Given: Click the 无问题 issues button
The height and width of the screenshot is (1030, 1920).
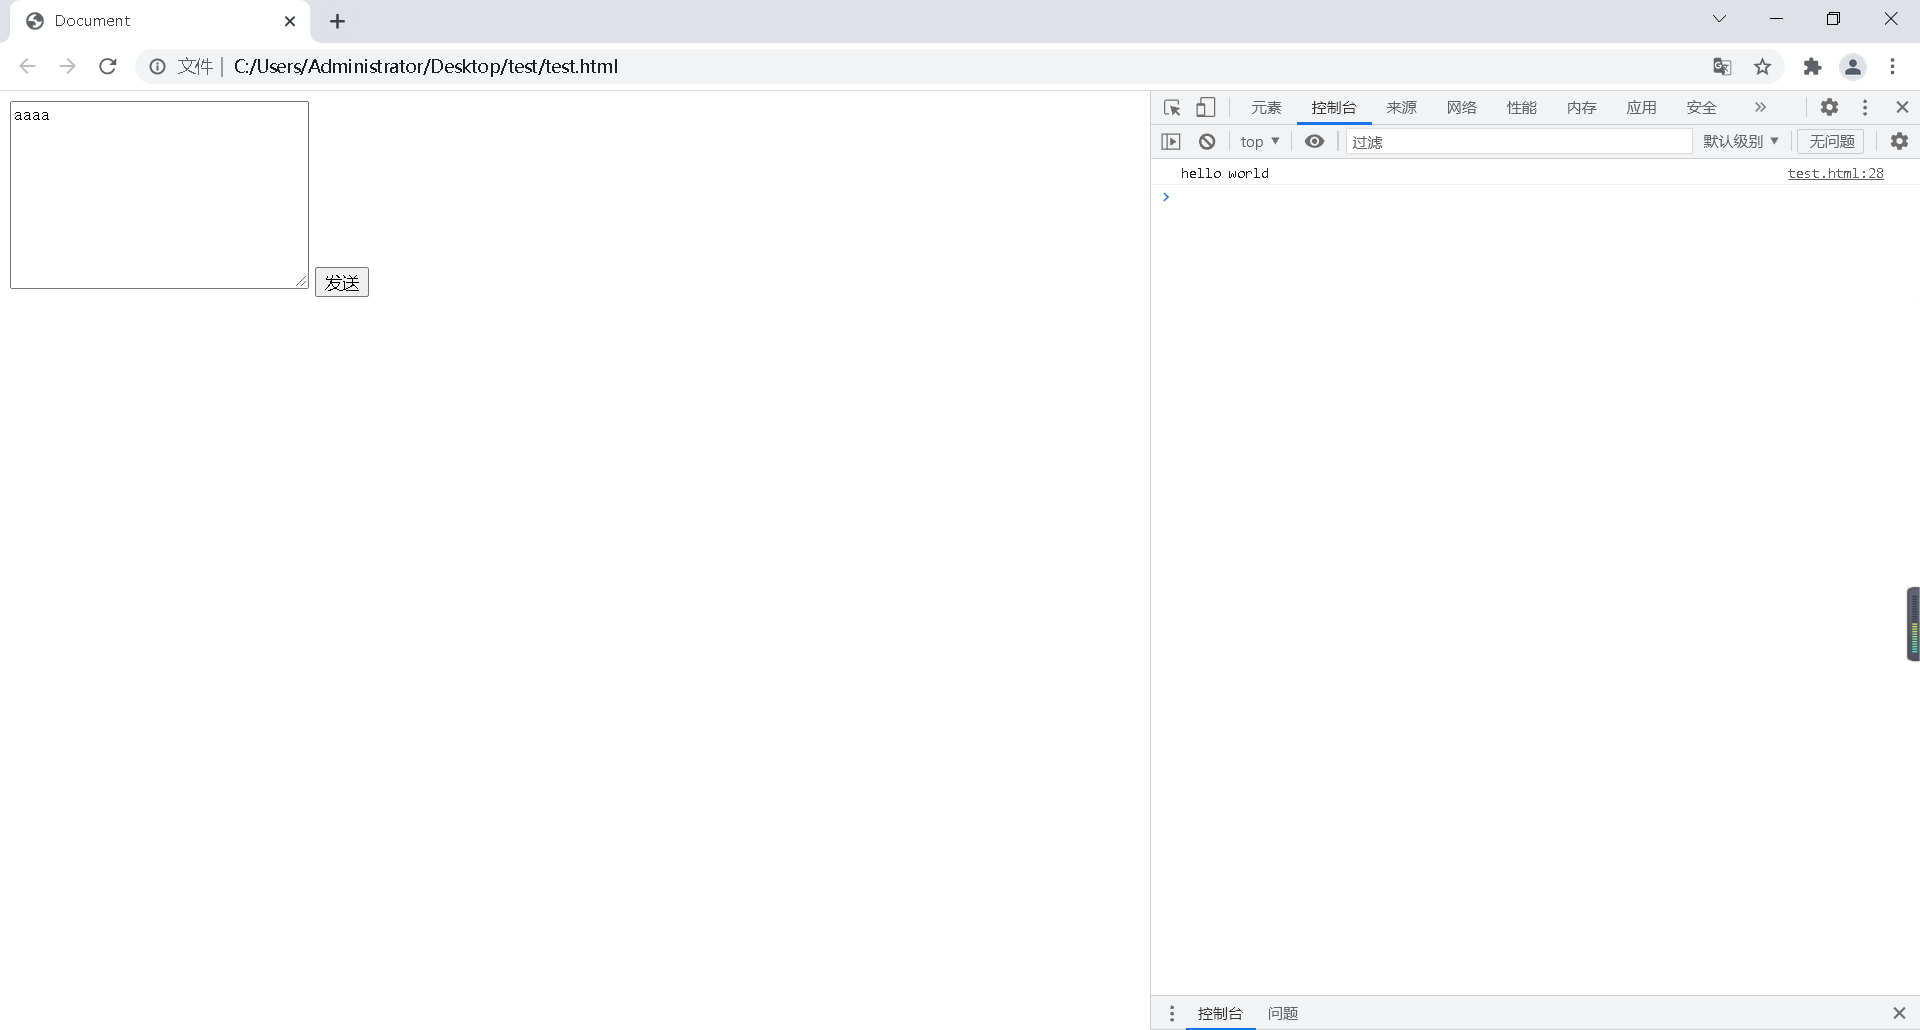Looking at the screenshot, I should pyautogui.click(x=1831, y=141).
